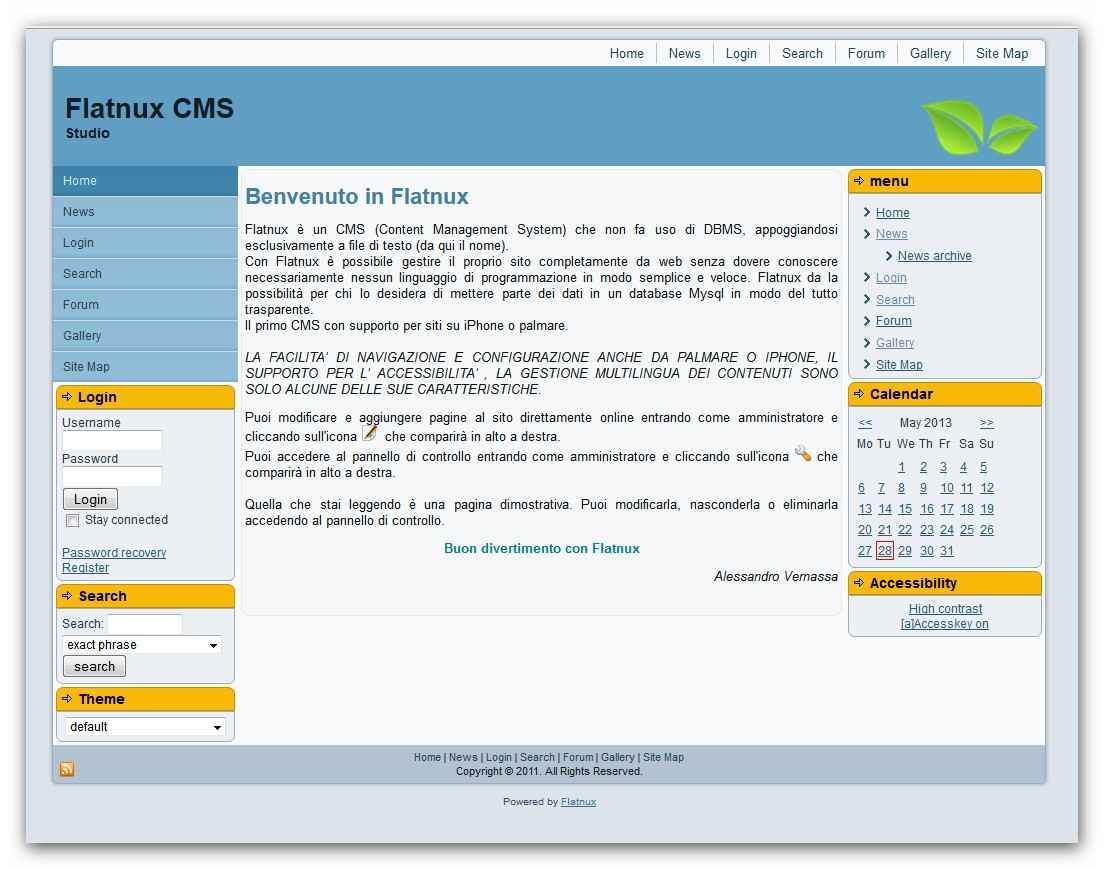The height and width of the screenshot is (869, 1104).
Task: Open the exact phrase search mode dropdown
Action: [142, 644]
